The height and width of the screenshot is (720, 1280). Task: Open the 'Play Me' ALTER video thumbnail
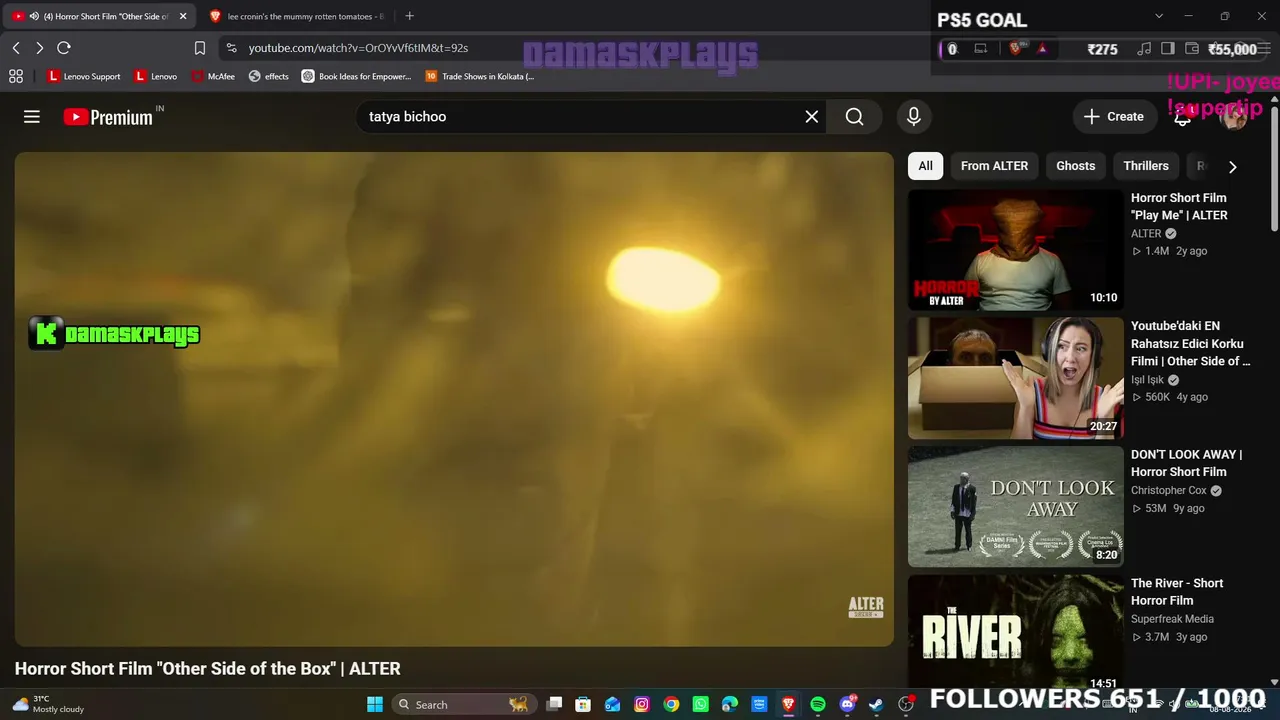pyautogui.click(x=1016, y=250)
